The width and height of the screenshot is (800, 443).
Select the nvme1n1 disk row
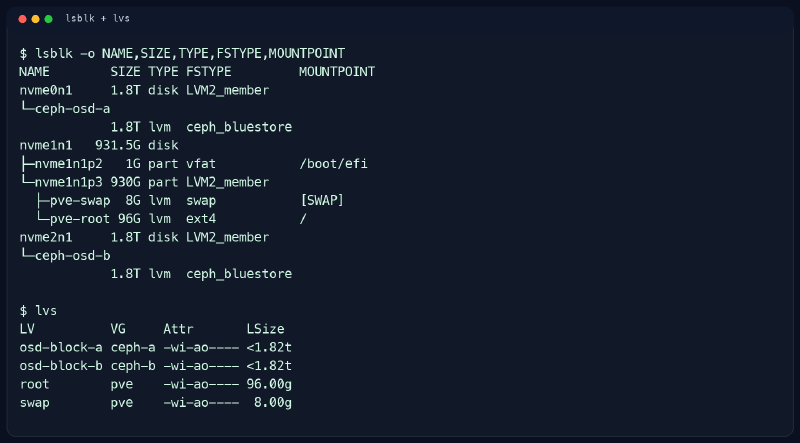99,145
